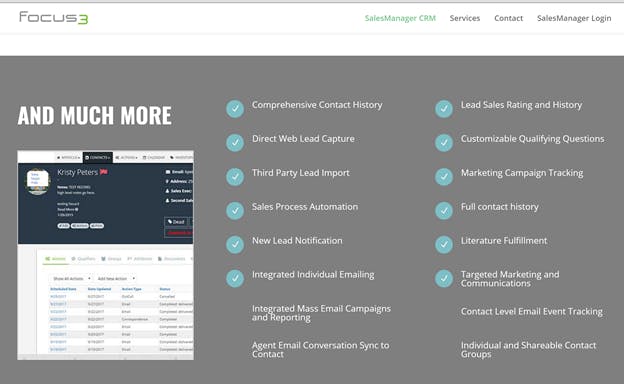Click checkmark icon beside Direct Web Lead Capture
The width and height of the screenshot is (624, 384).
click(x=235, y=142)
